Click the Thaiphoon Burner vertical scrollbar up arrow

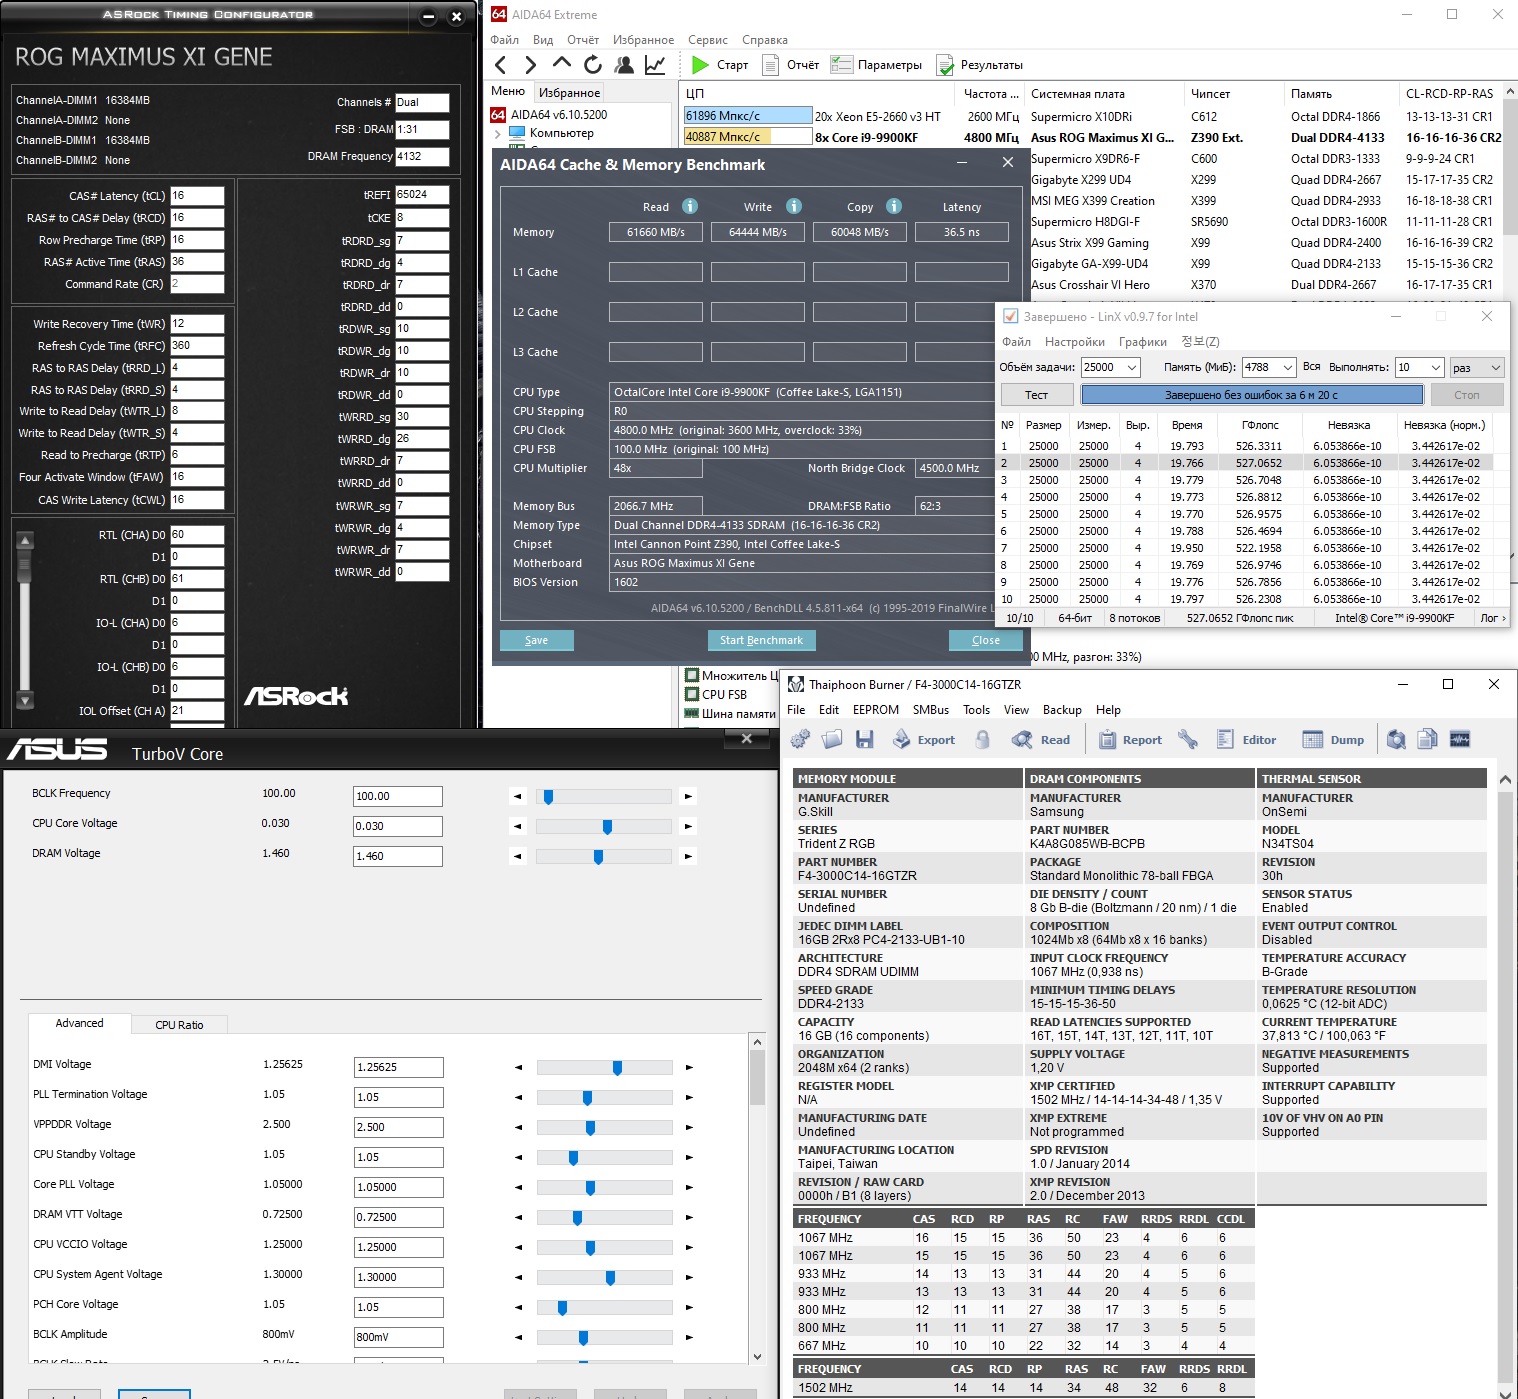tap(1505, 779)
